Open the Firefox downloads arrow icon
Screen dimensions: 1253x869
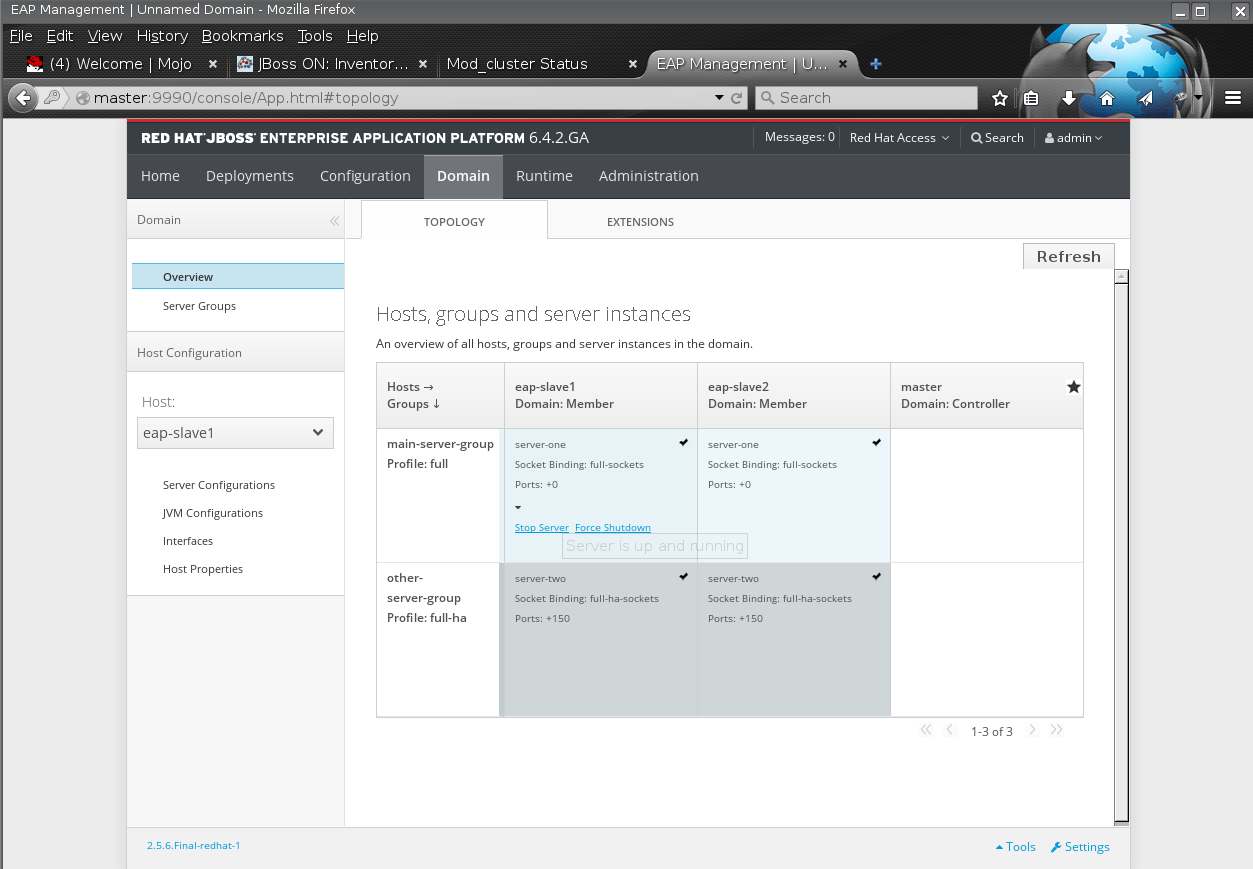[1069, 98]
